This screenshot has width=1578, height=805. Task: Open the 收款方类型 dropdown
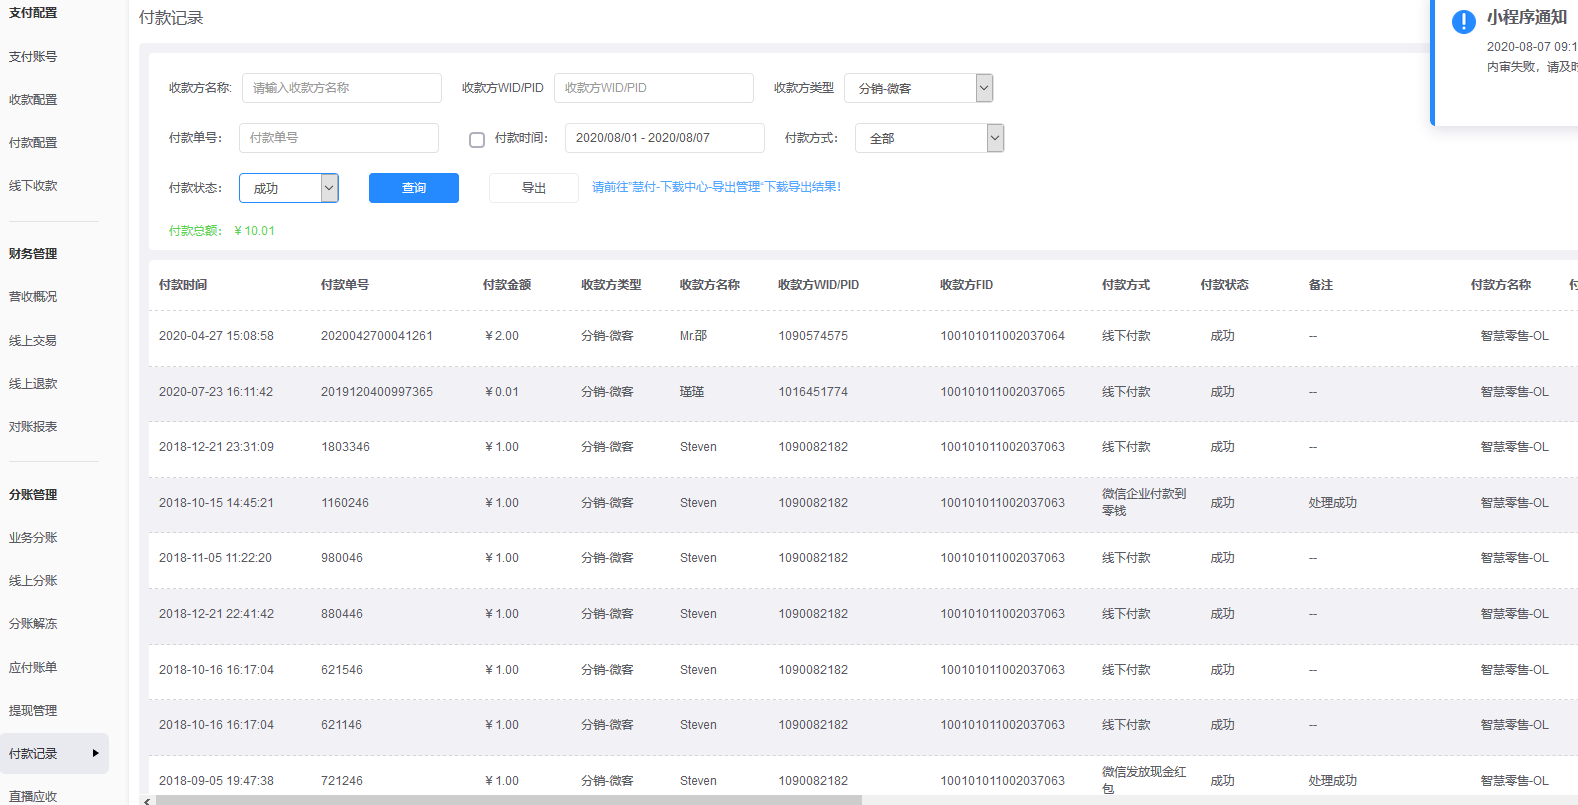918,88
